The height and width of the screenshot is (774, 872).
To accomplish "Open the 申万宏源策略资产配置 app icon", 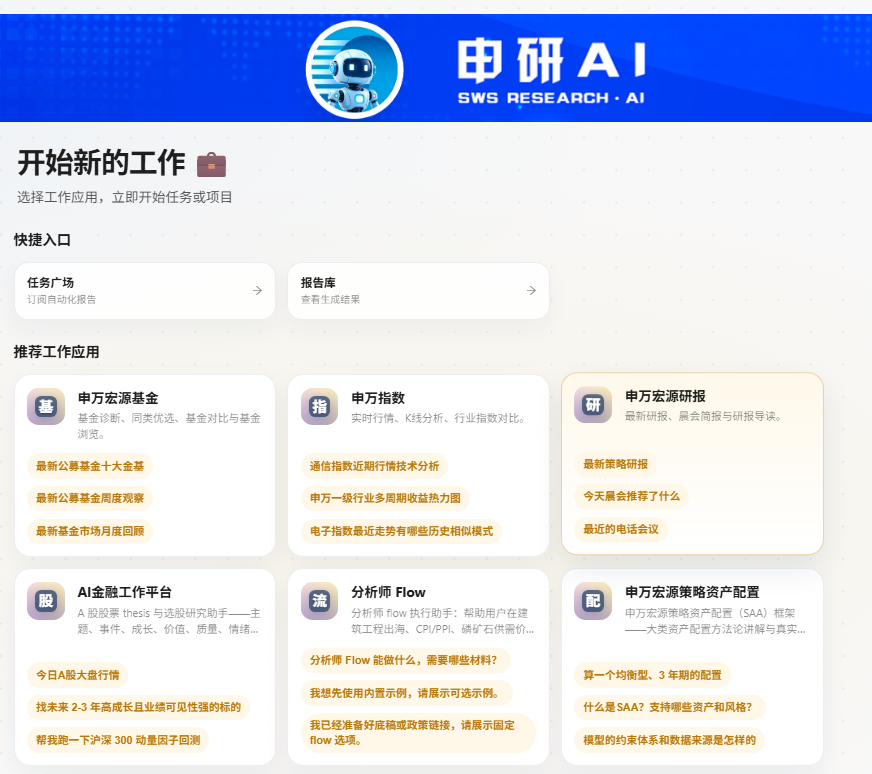I will pos(593,601).
